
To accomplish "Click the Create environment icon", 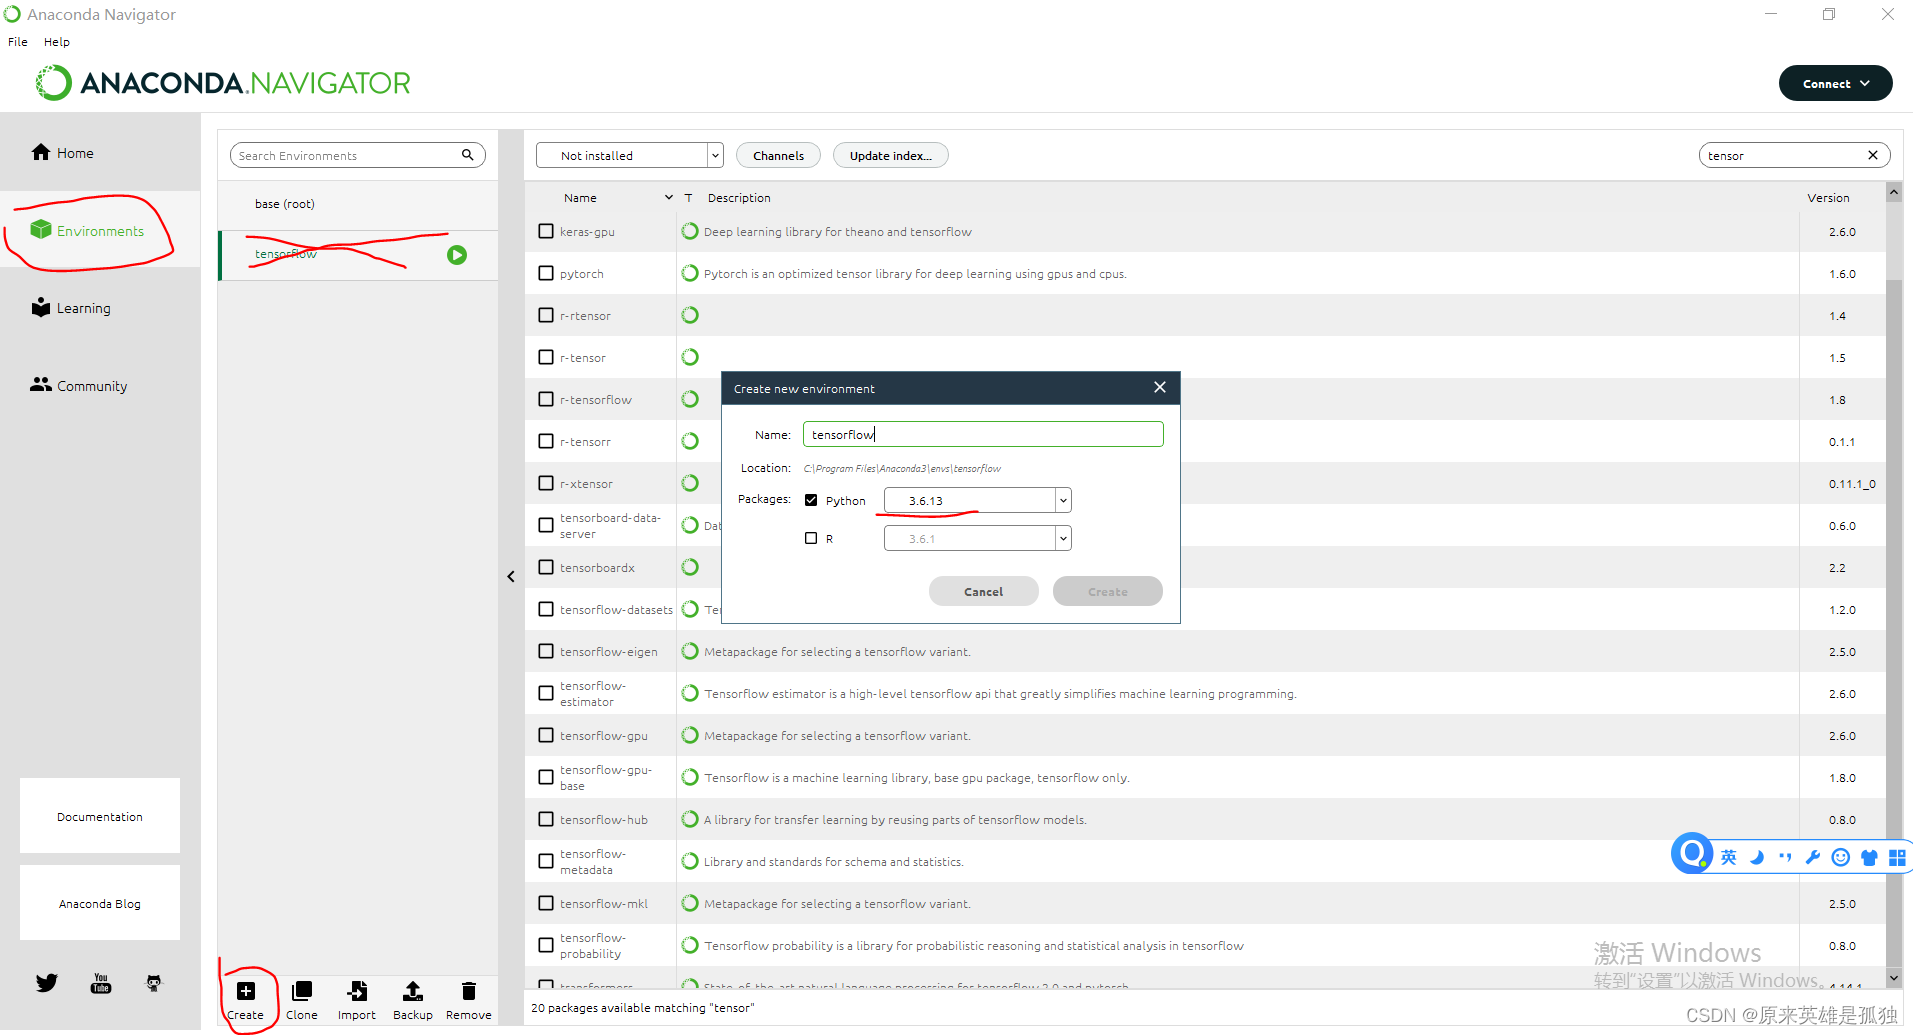I will [x=245, y=991].
